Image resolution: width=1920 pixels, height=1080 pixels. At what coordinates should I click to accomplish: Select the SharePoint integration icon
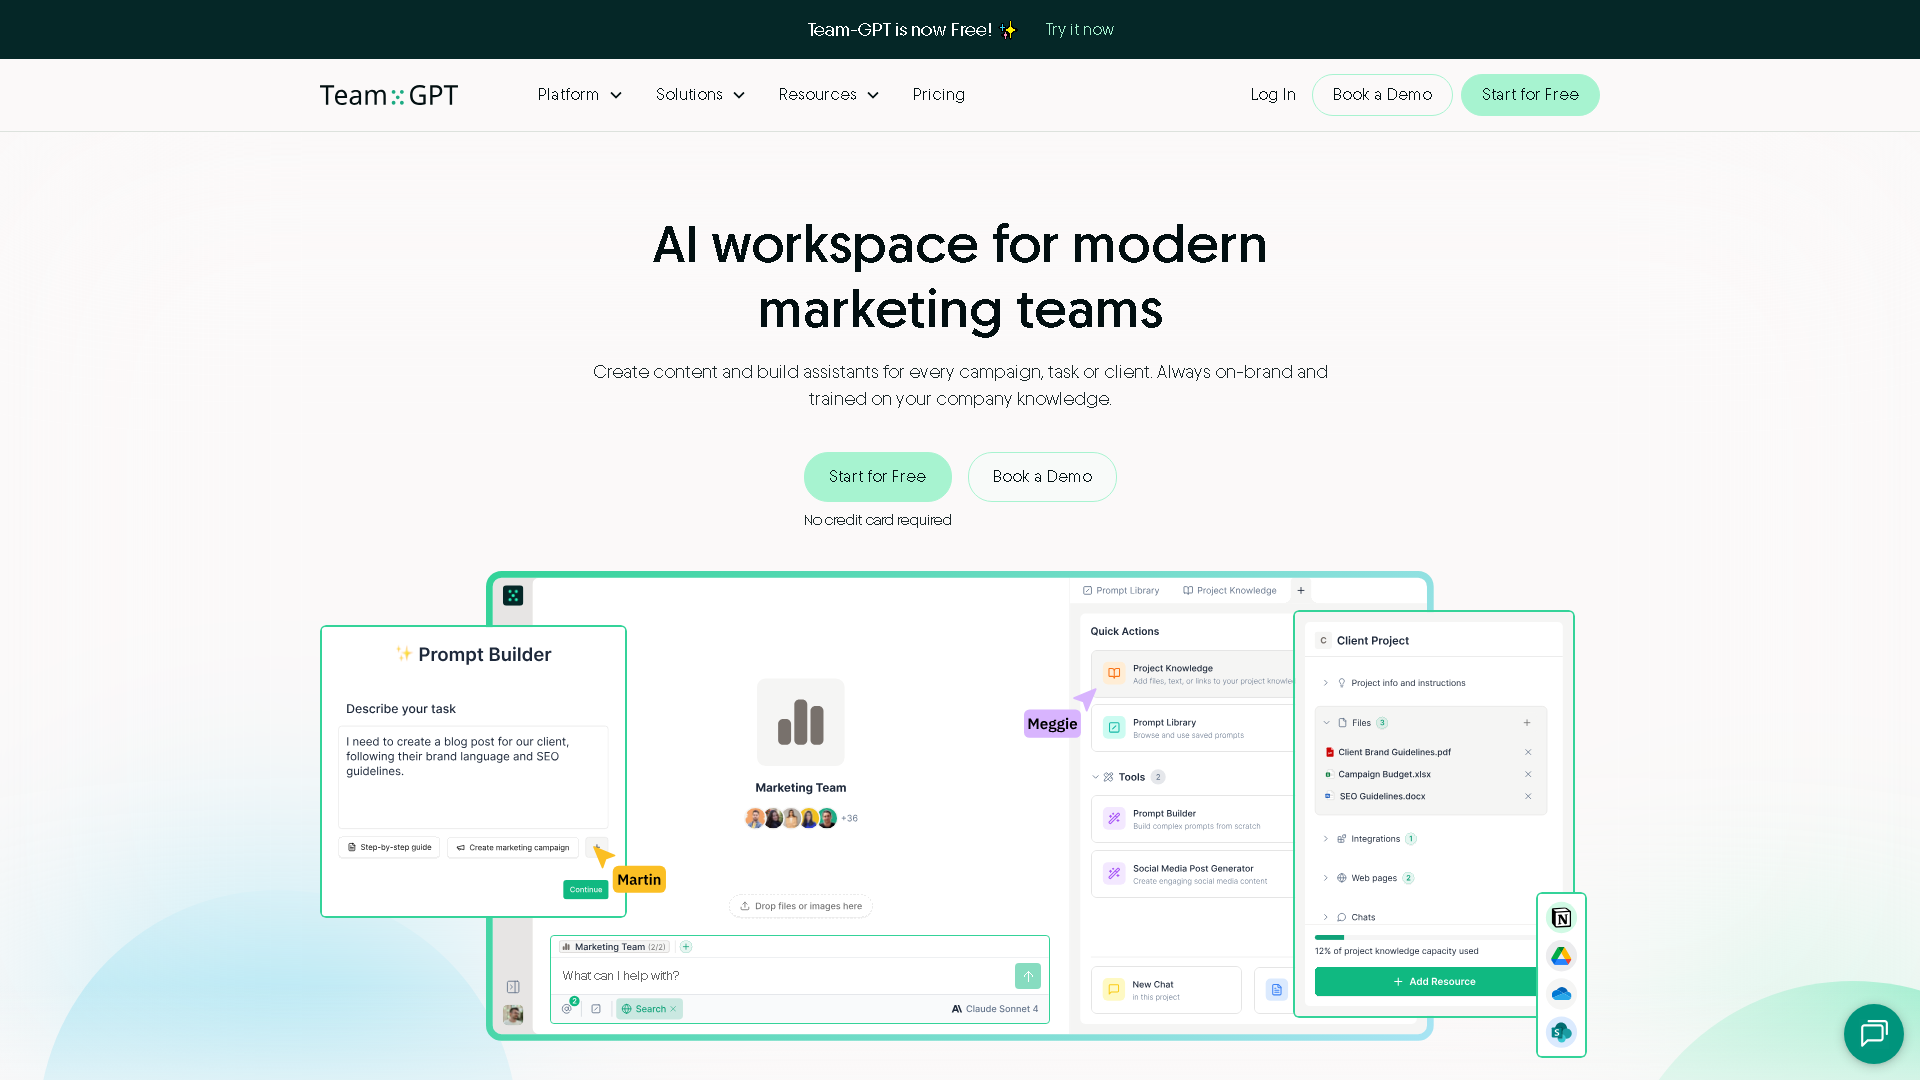[x=1561, y=1031]
